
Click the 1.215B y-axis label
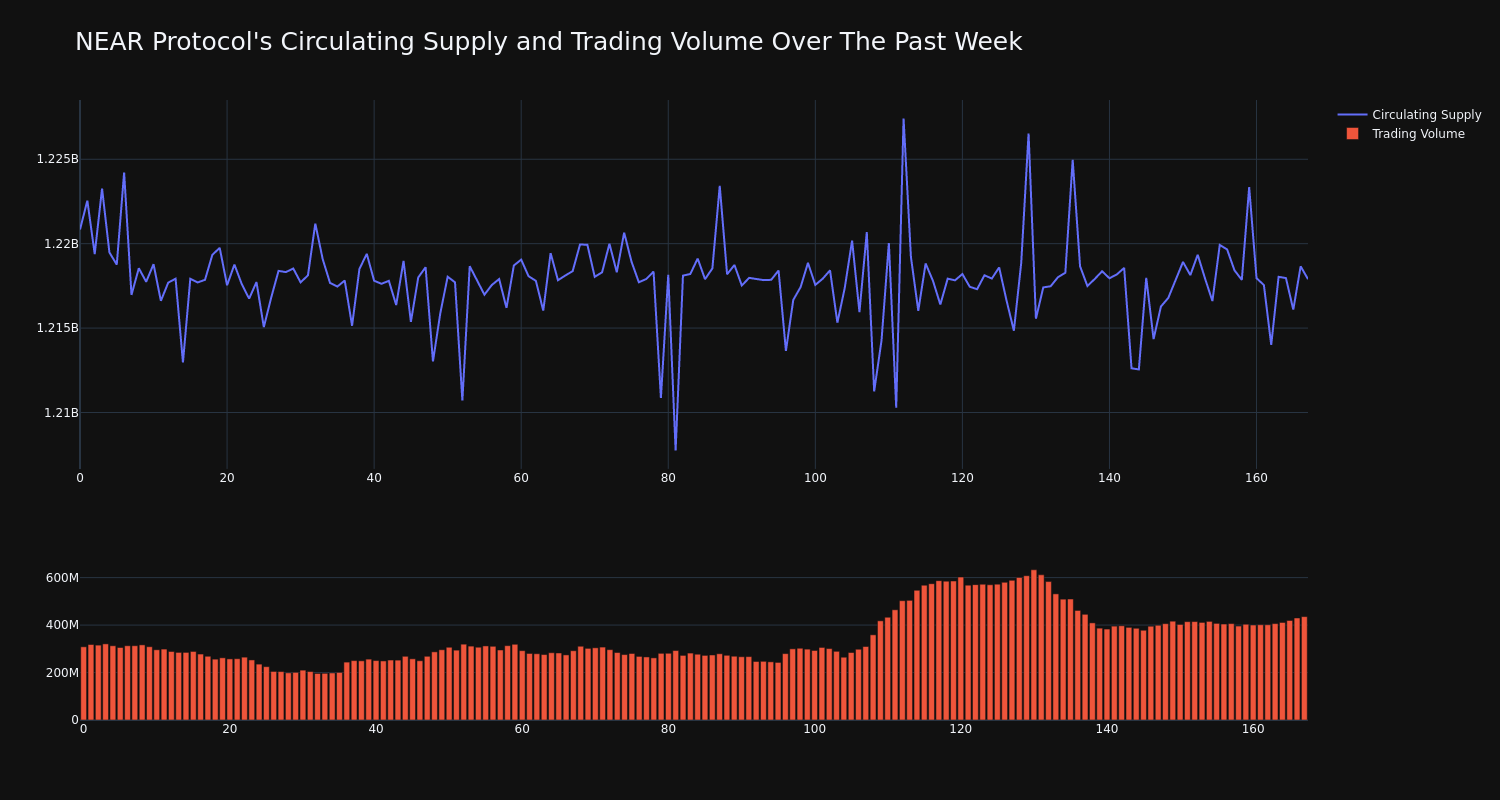[57, 328]
